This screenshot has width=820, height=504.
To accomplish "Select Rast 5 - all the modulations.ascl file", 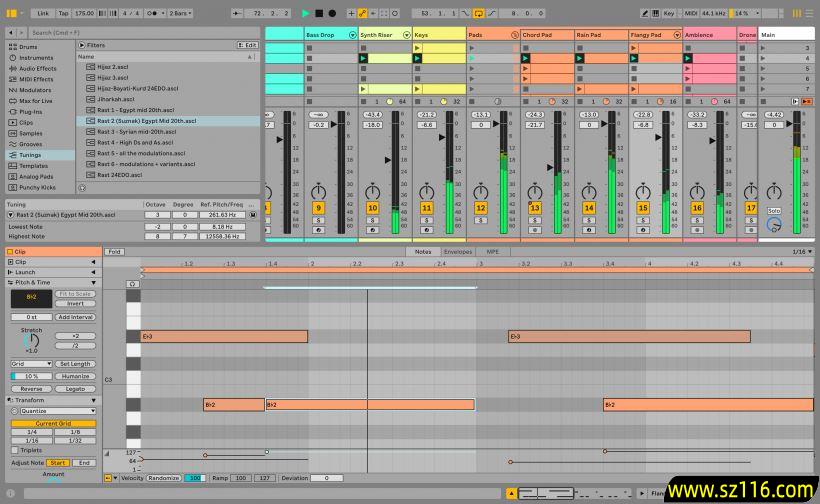I will (141, 153).
